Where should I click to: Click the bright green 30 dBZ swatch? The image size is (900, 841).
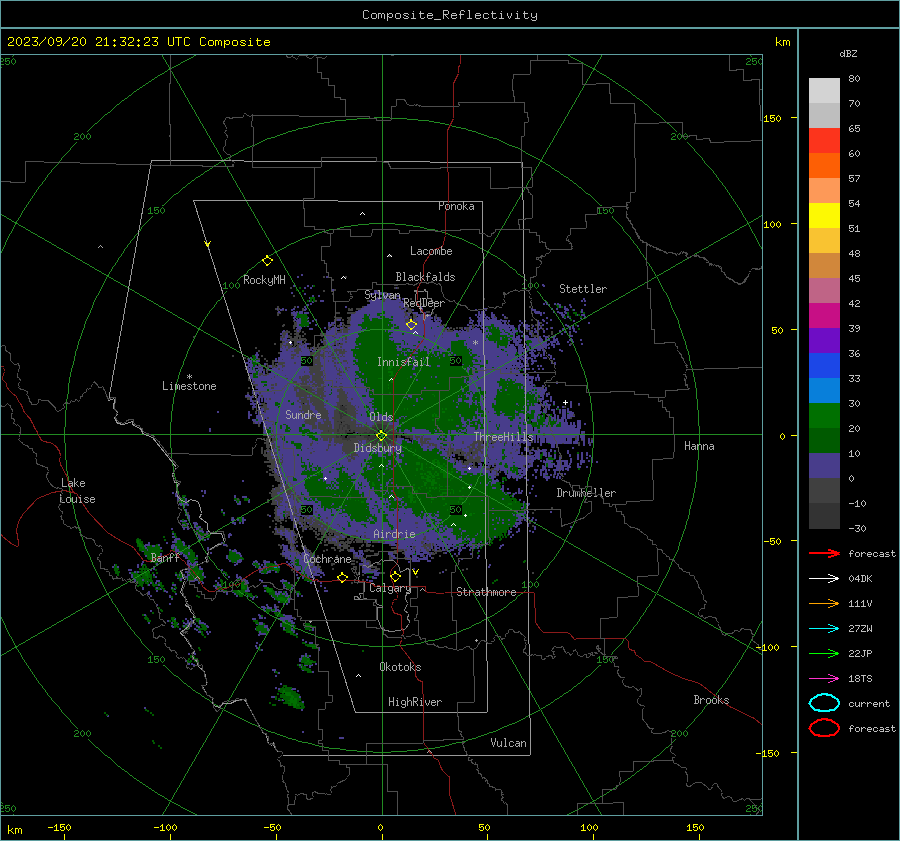click(x=824, y=416)
